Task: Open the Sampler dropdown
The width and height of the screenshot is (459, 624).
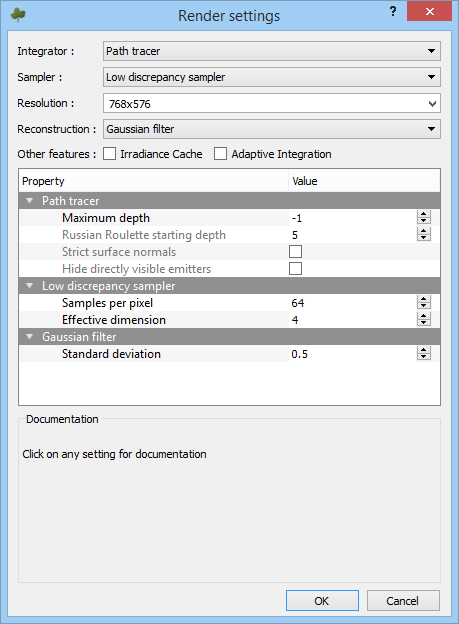Action: 271,77
